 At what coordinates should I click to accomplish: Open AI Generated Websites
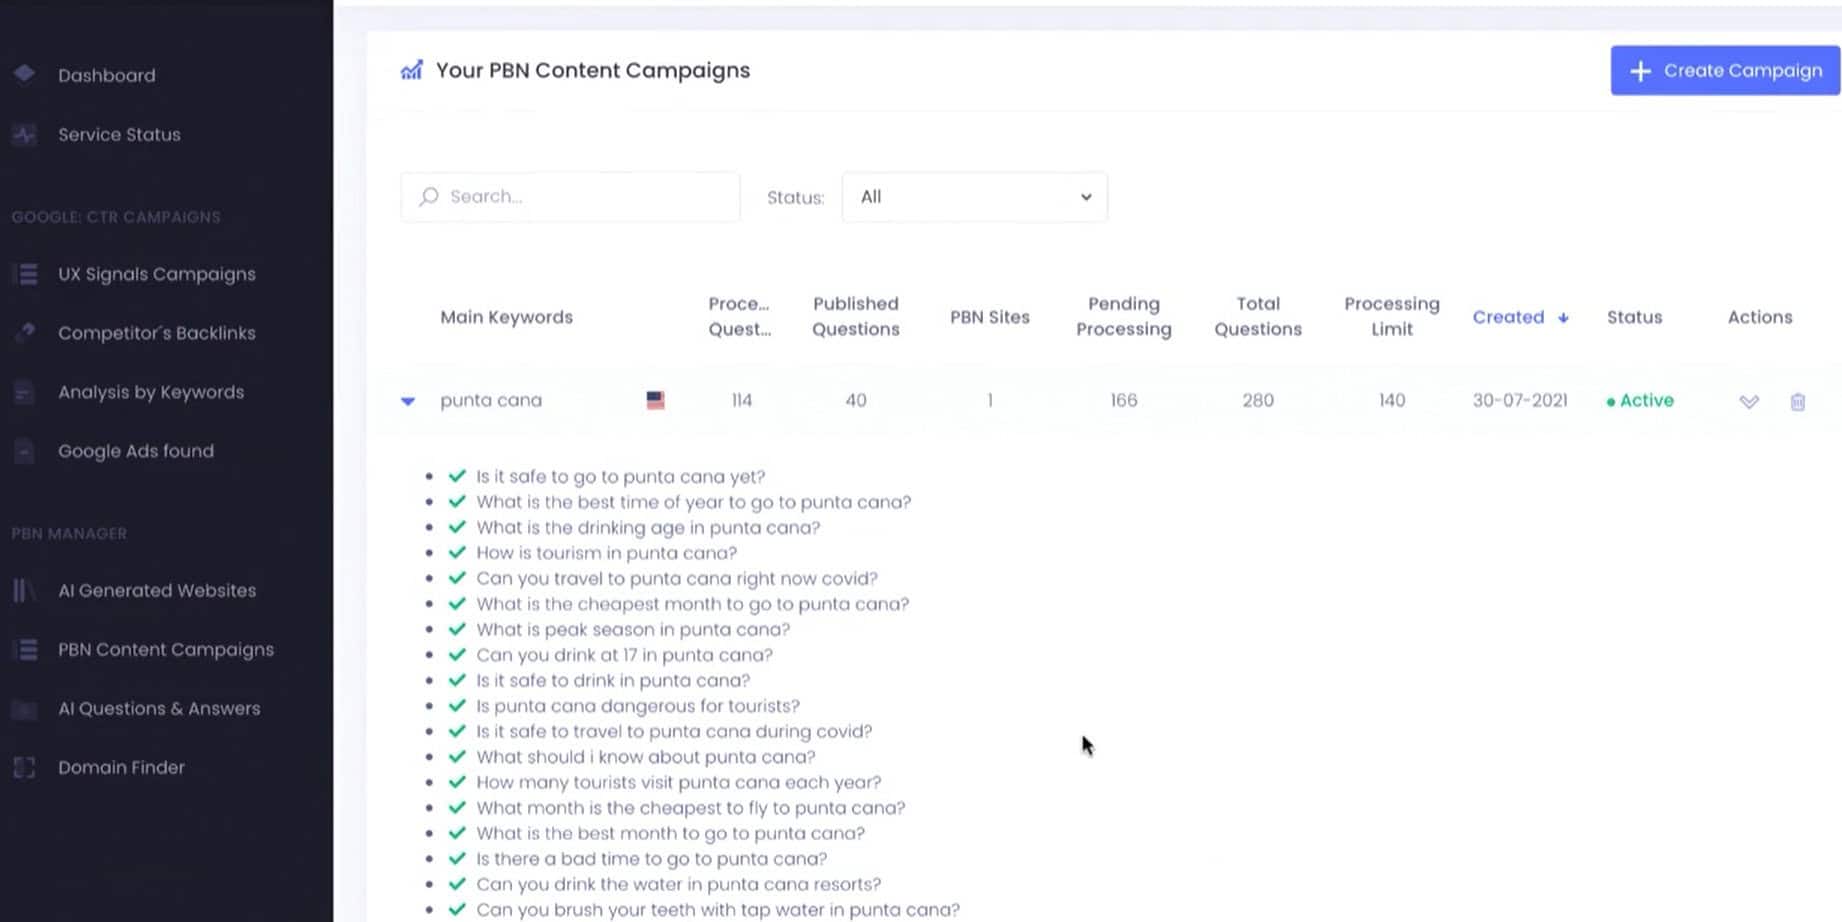(x=157, y=590)
